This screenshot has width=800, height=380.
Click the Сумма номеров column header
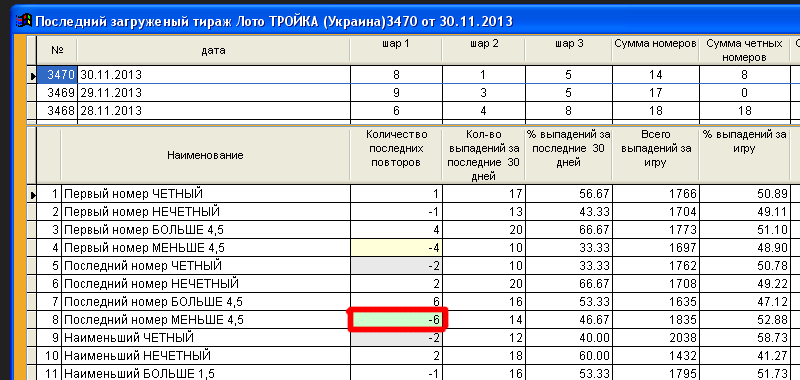point(656,50)
